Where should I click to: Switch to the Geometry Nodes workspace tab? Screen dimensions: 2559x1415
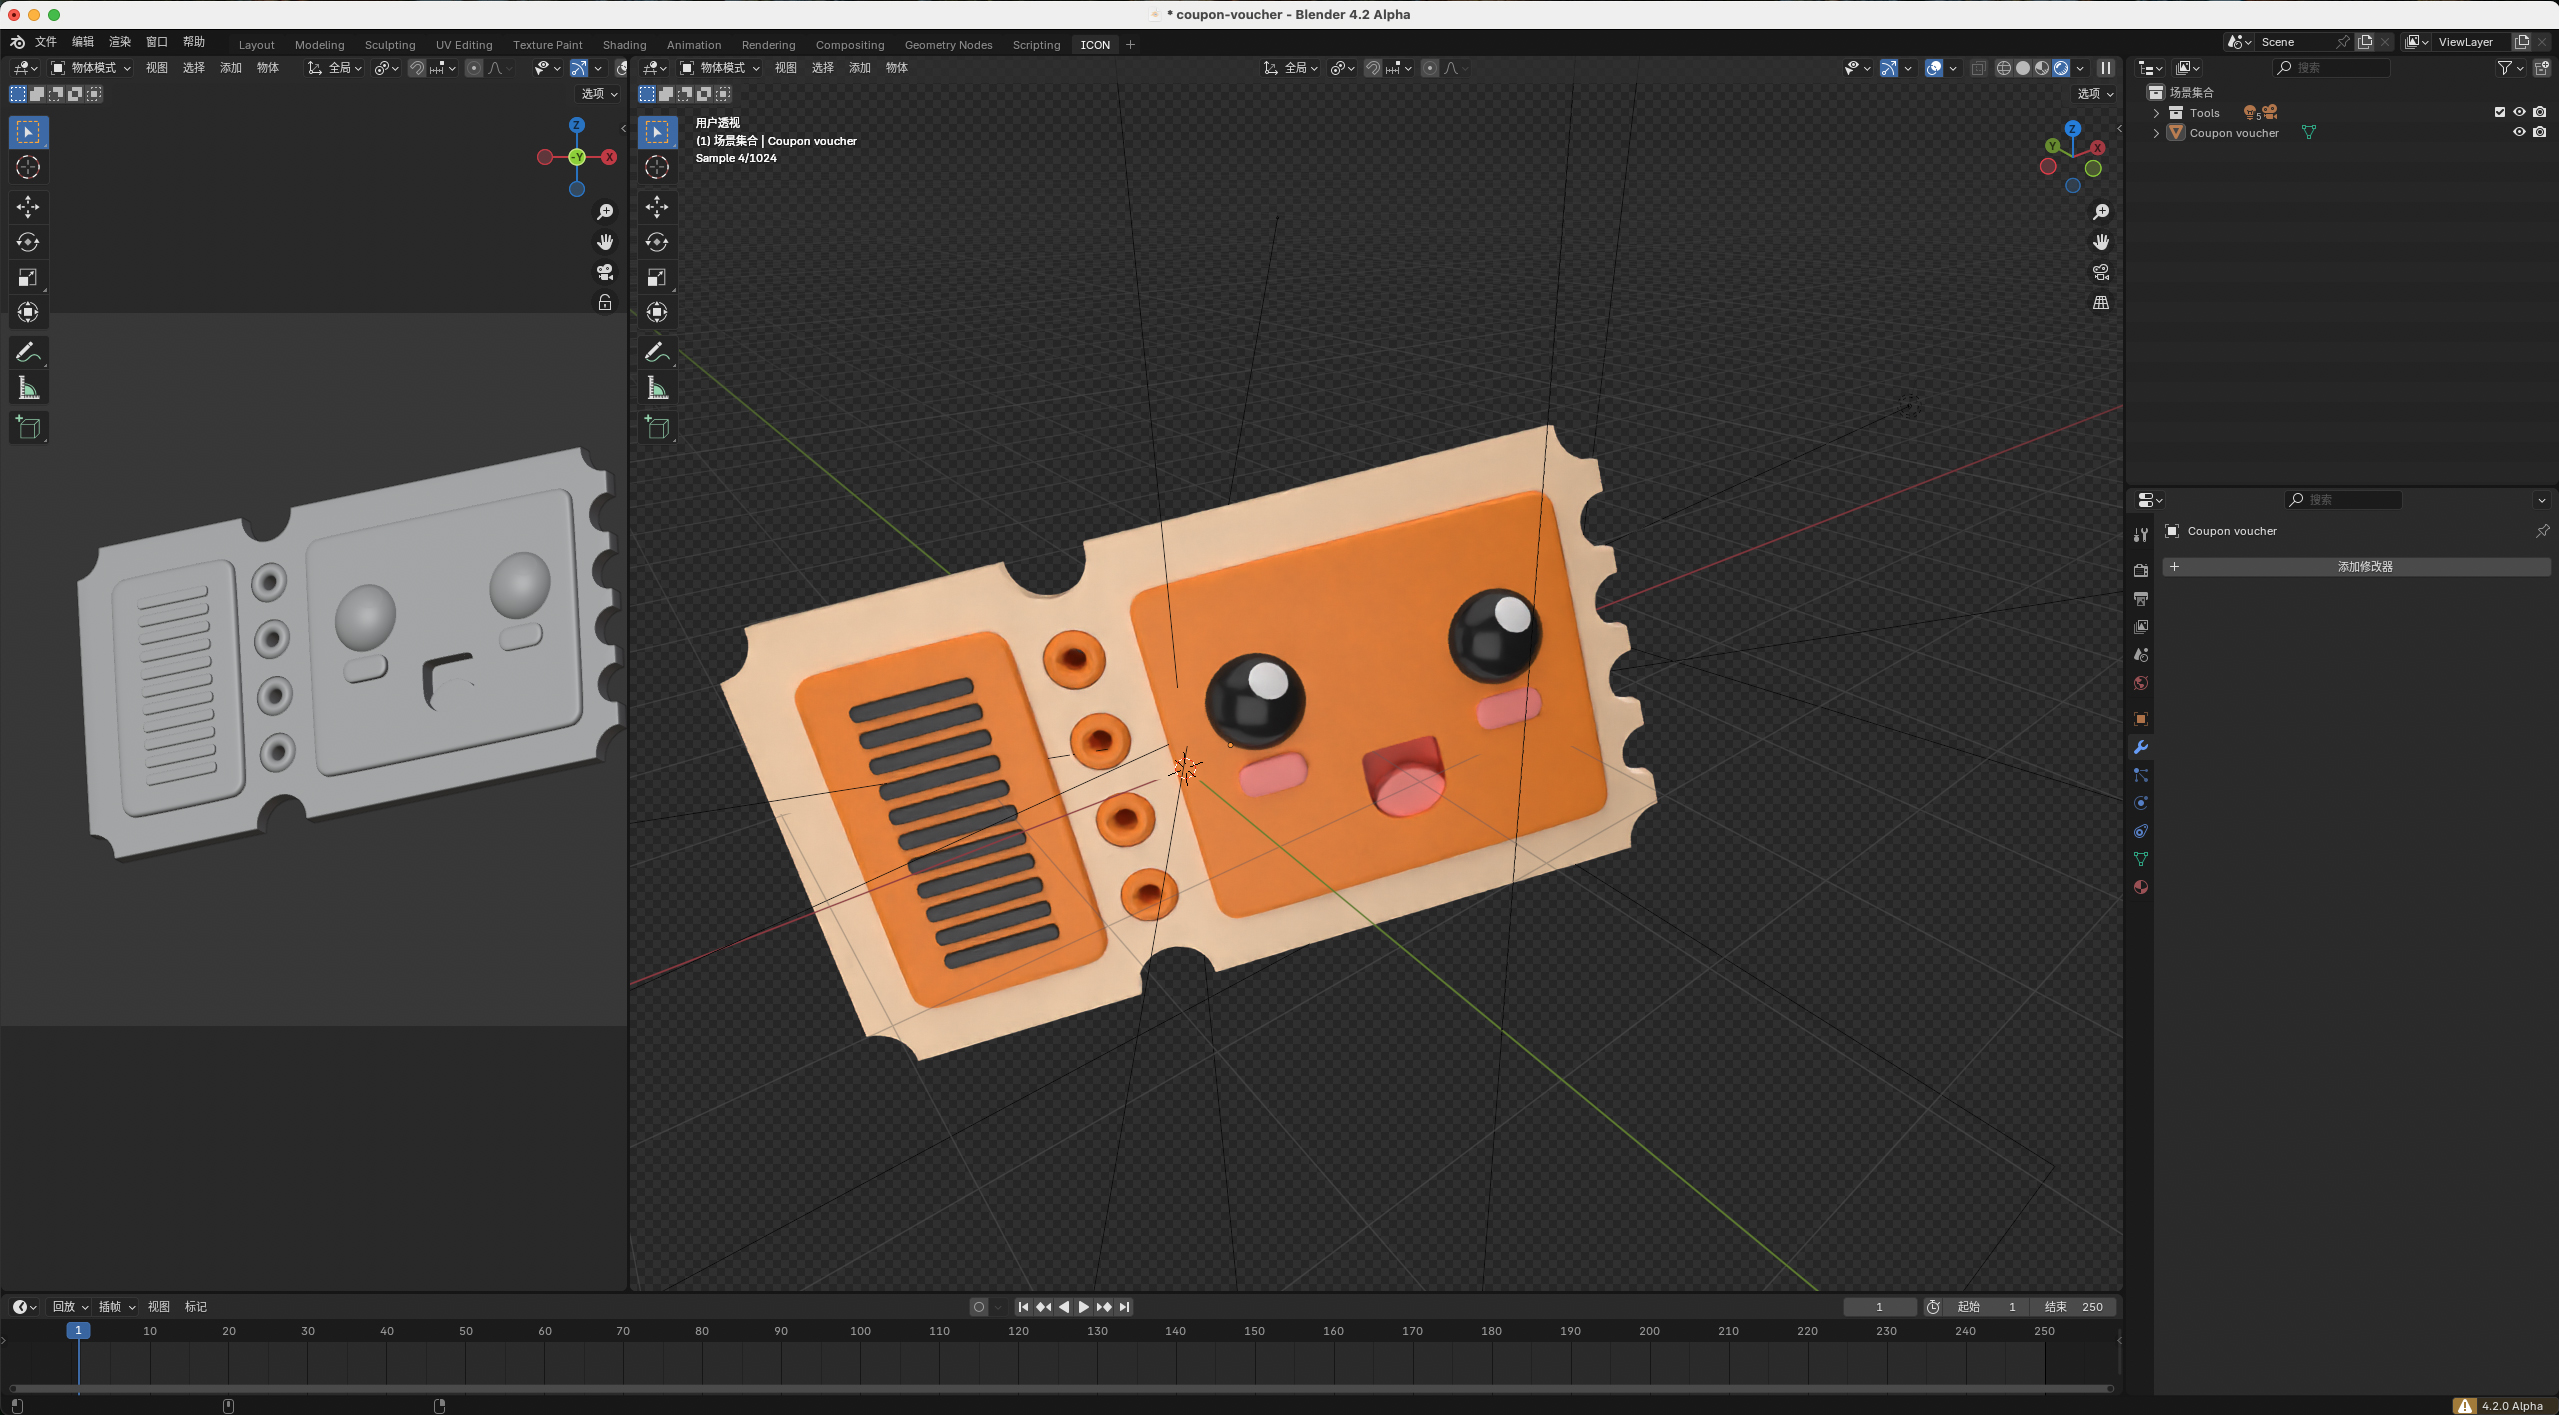coord(948,45)
